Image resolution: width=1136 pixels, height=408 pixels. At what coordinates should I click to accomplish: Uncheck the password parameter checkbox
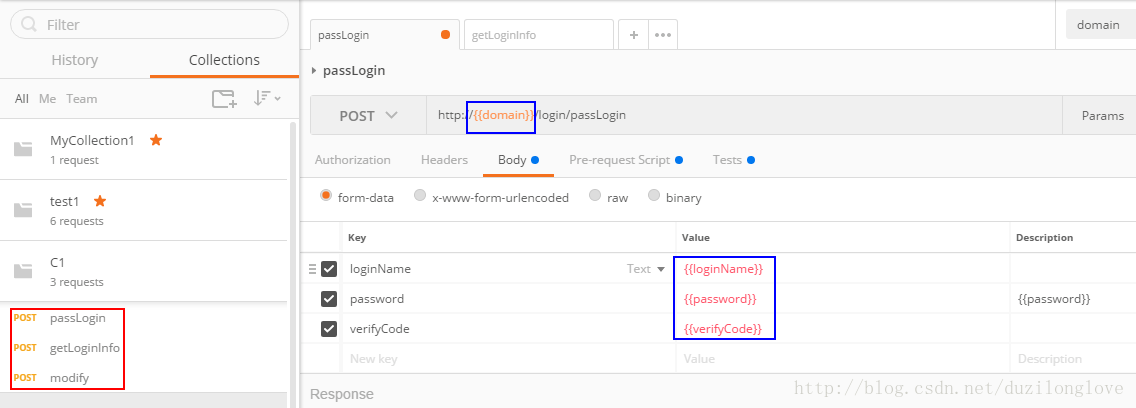(329, 298)
